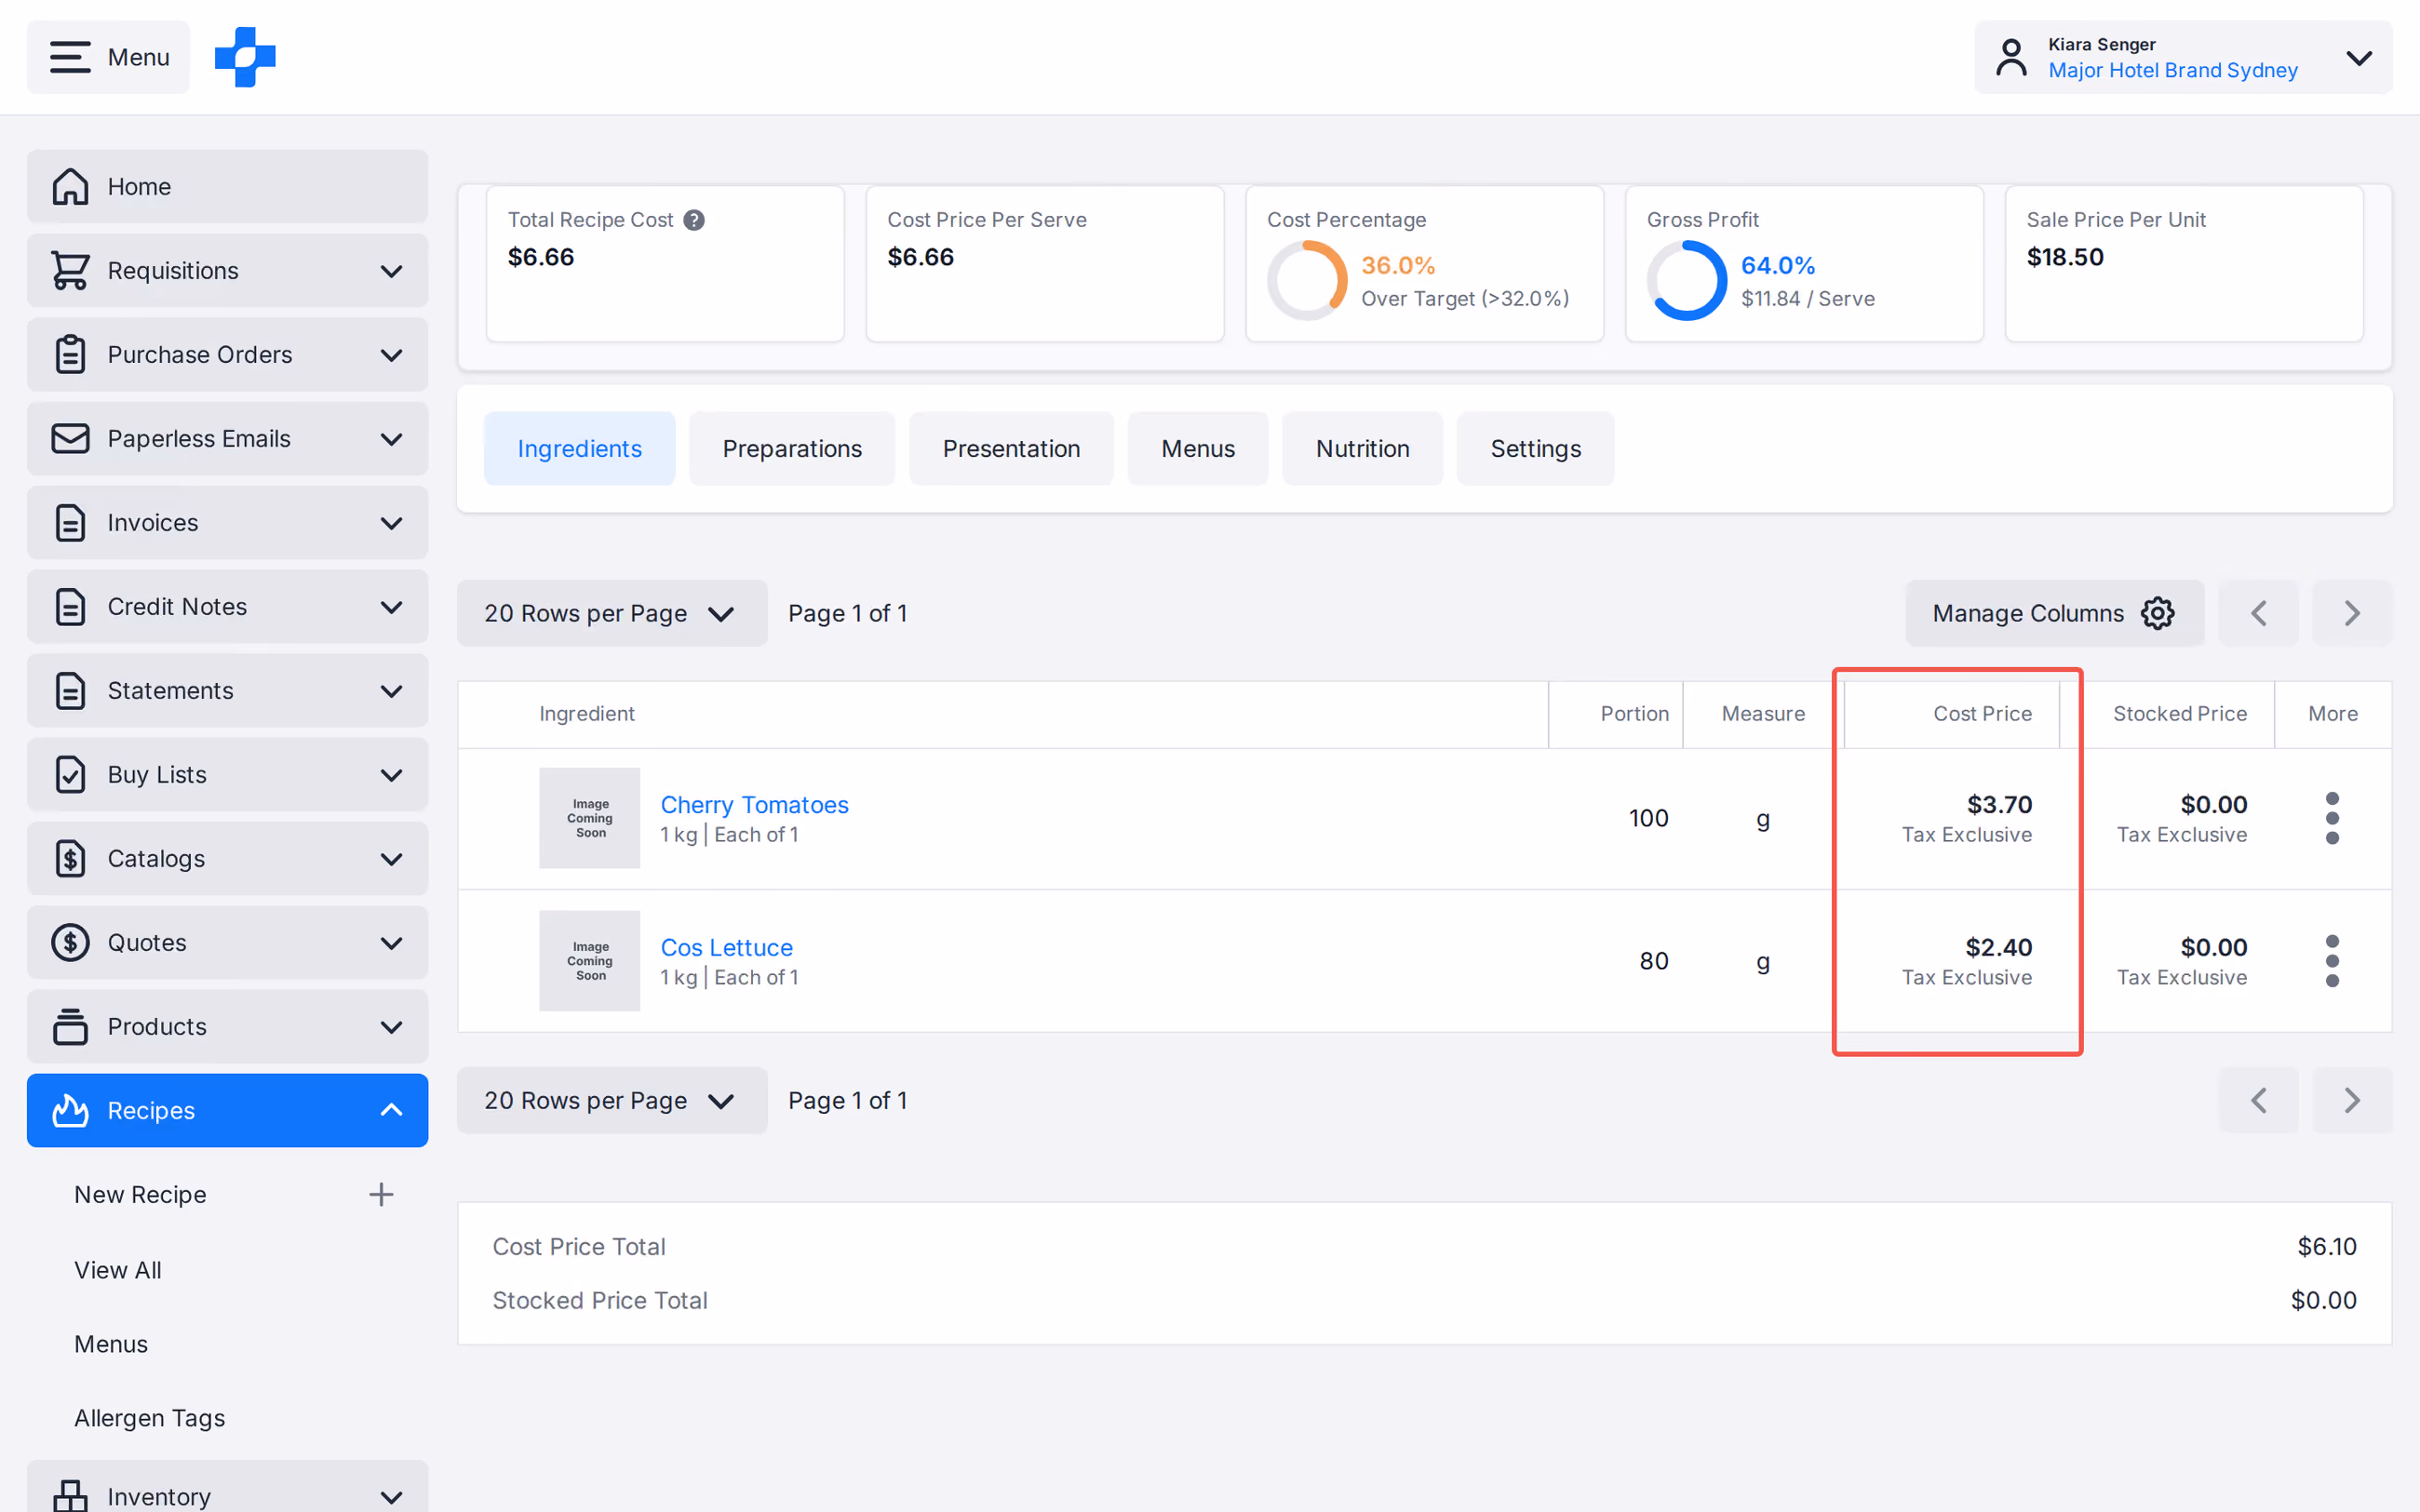
Task: Switch to the Preparations tab
Action: click(x=792, y=449)
